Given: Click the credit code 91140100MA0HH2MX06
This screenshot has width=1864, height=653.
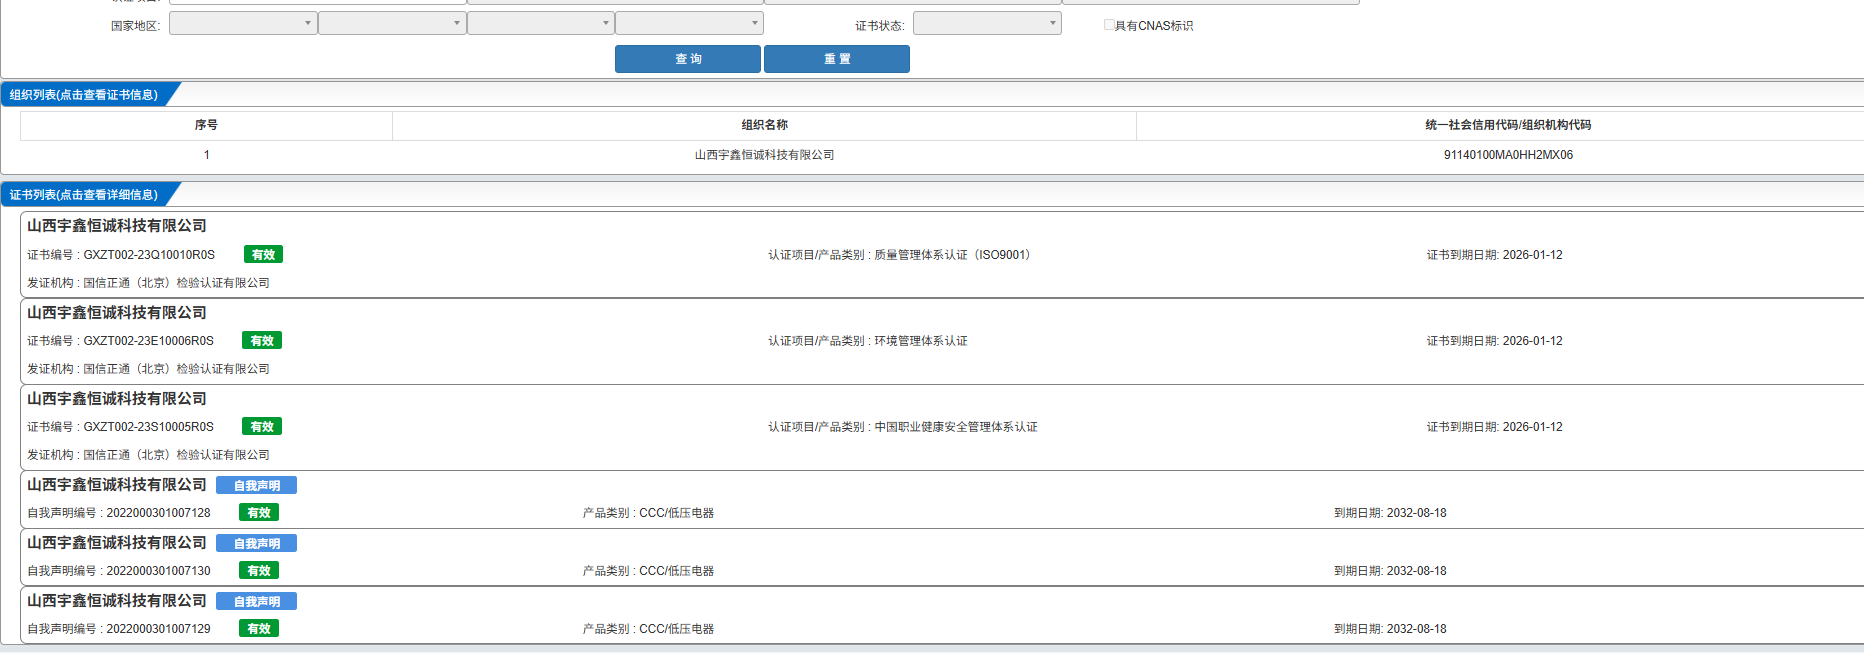Looking at the screenshot, I should pyautogui.click(x=1508, y=155).
